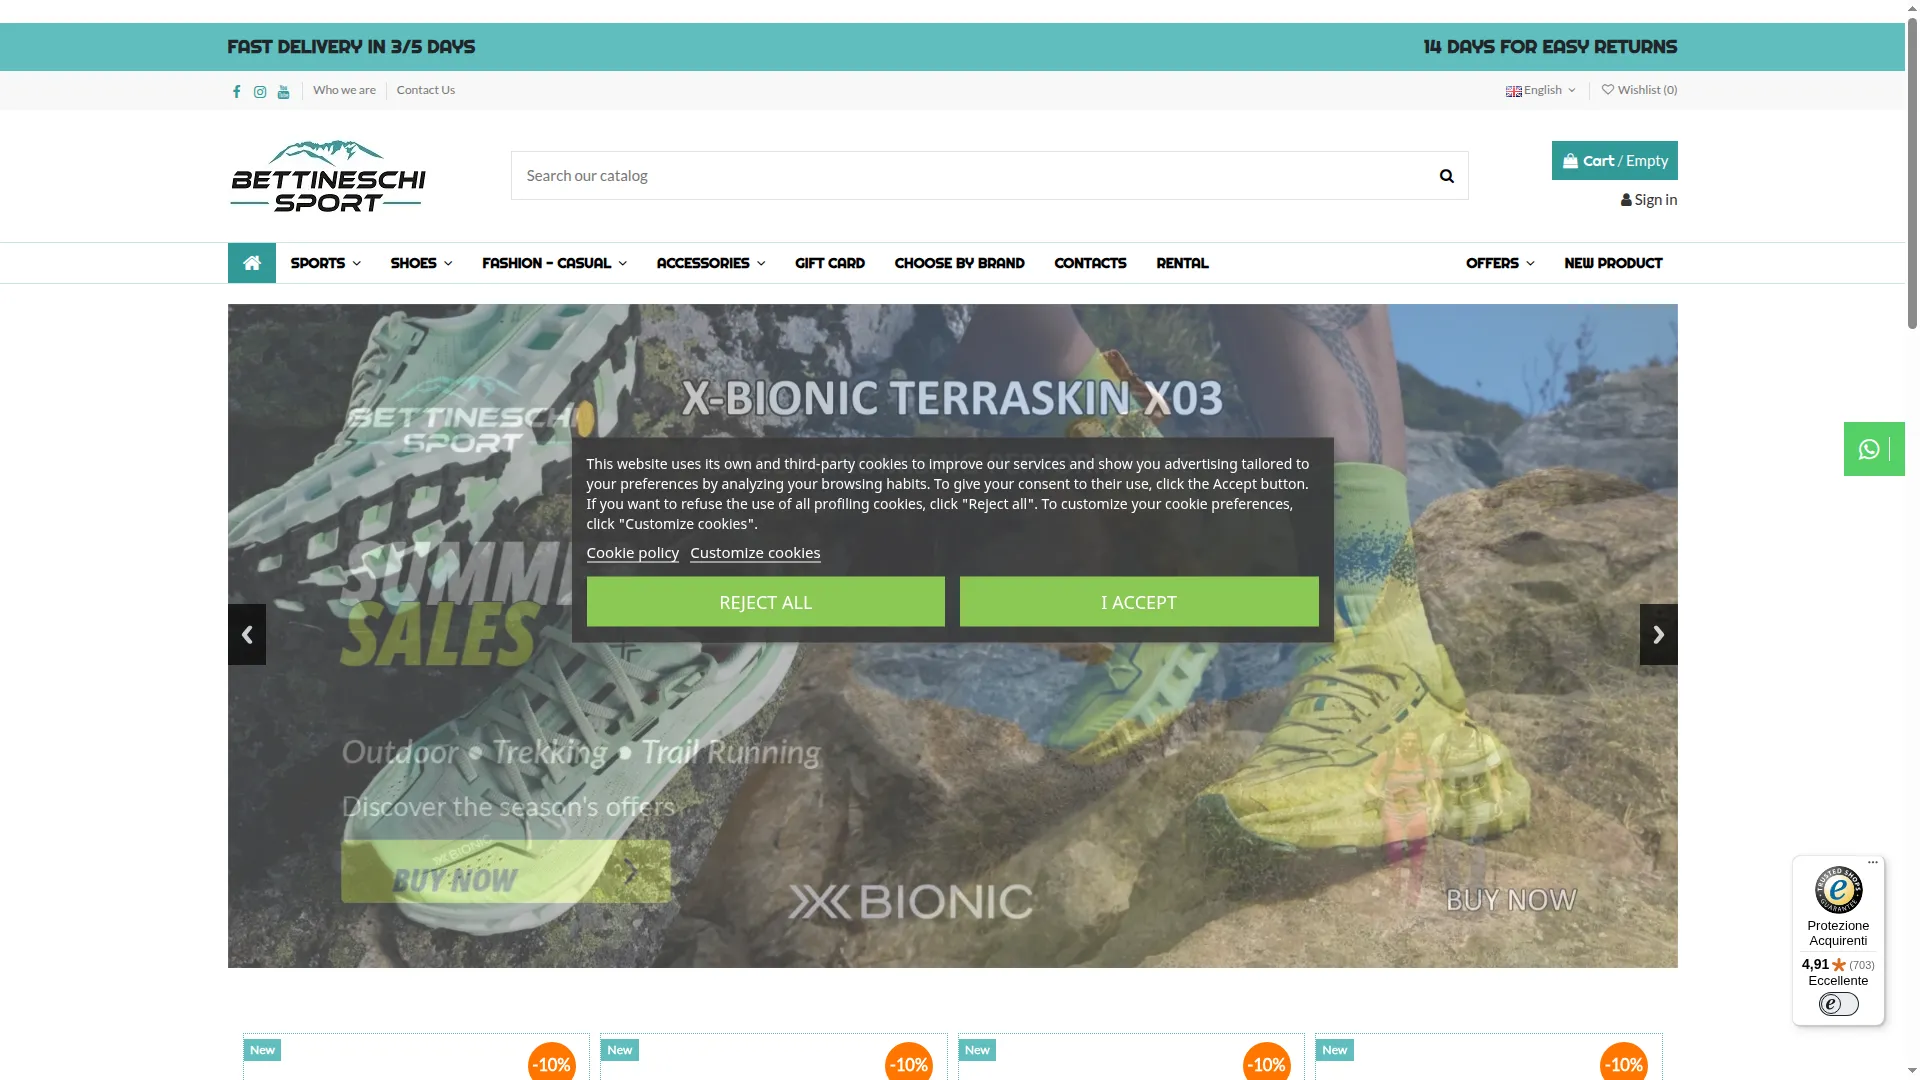
Task: Click the shopping Cart button
Action: click(1614, 161)
